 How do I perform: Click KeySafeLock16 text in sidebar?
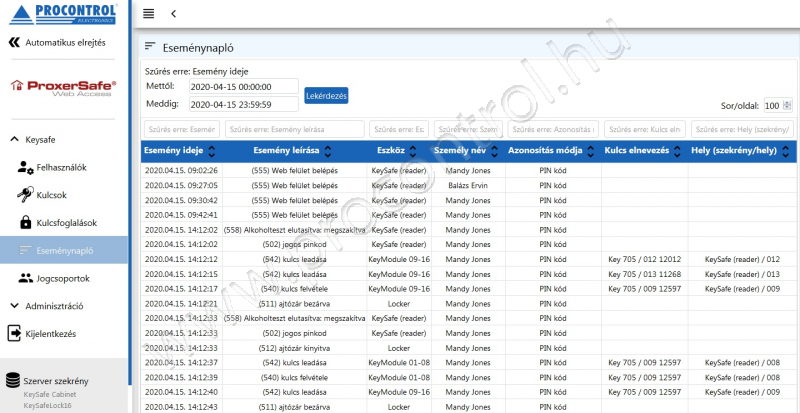click(x=45, y=404)
